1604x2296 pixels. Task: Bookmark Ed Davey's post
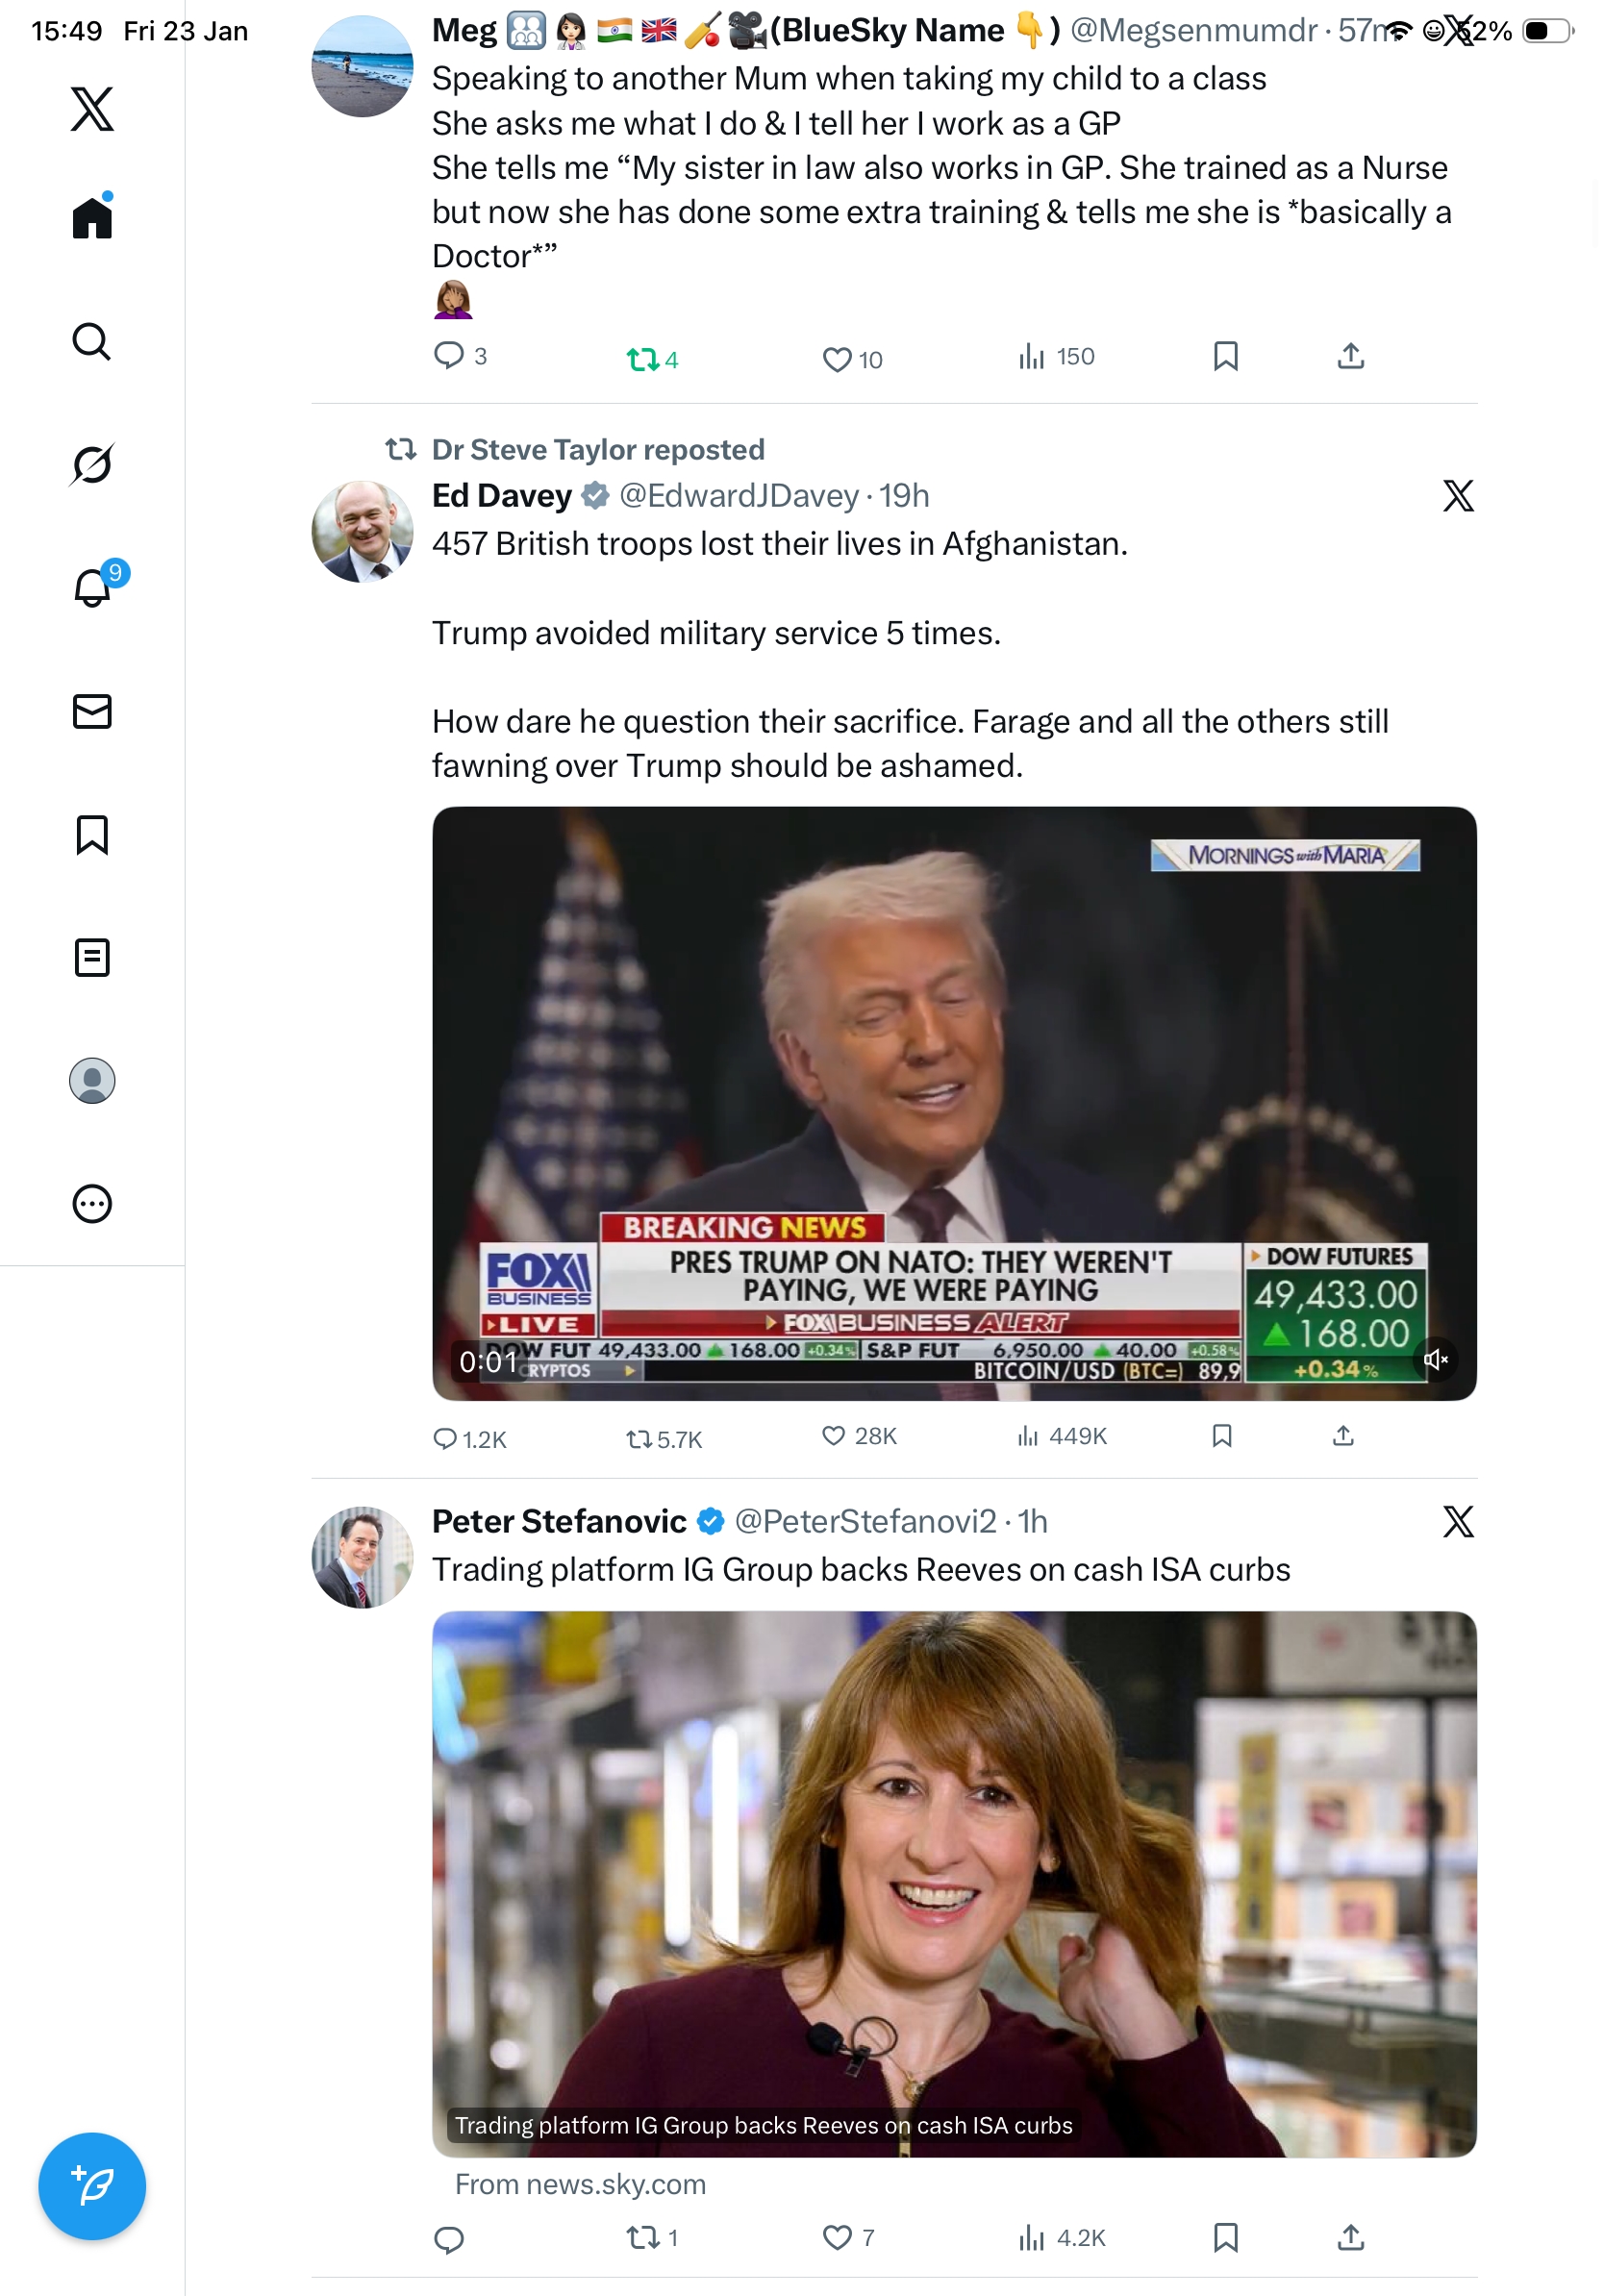[1222, 1436]
